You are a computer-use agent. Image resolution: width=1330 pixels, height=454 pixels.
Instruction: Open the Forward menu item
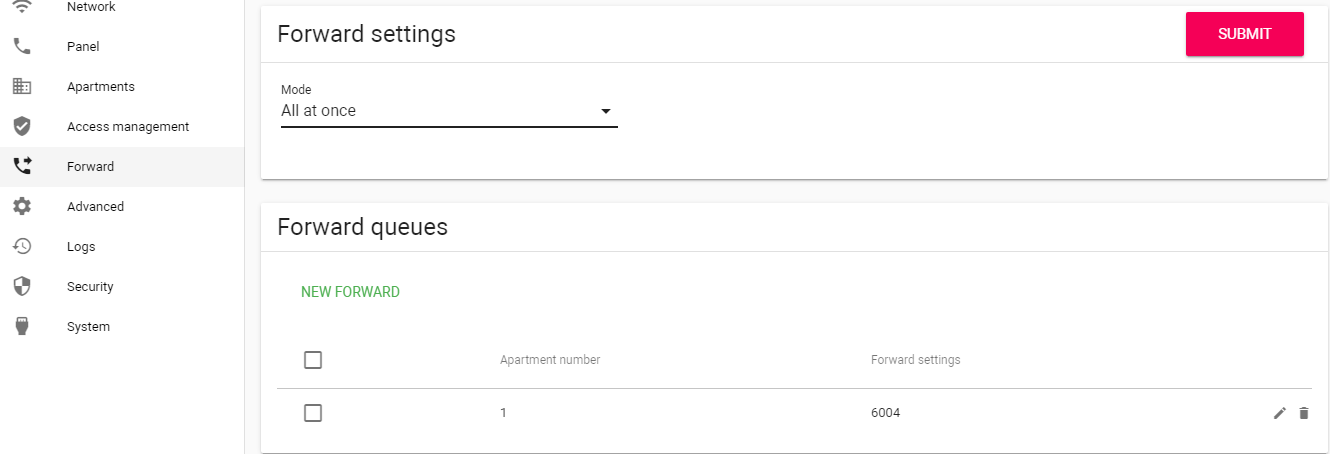pyautogui.click(x=91, y=167)
